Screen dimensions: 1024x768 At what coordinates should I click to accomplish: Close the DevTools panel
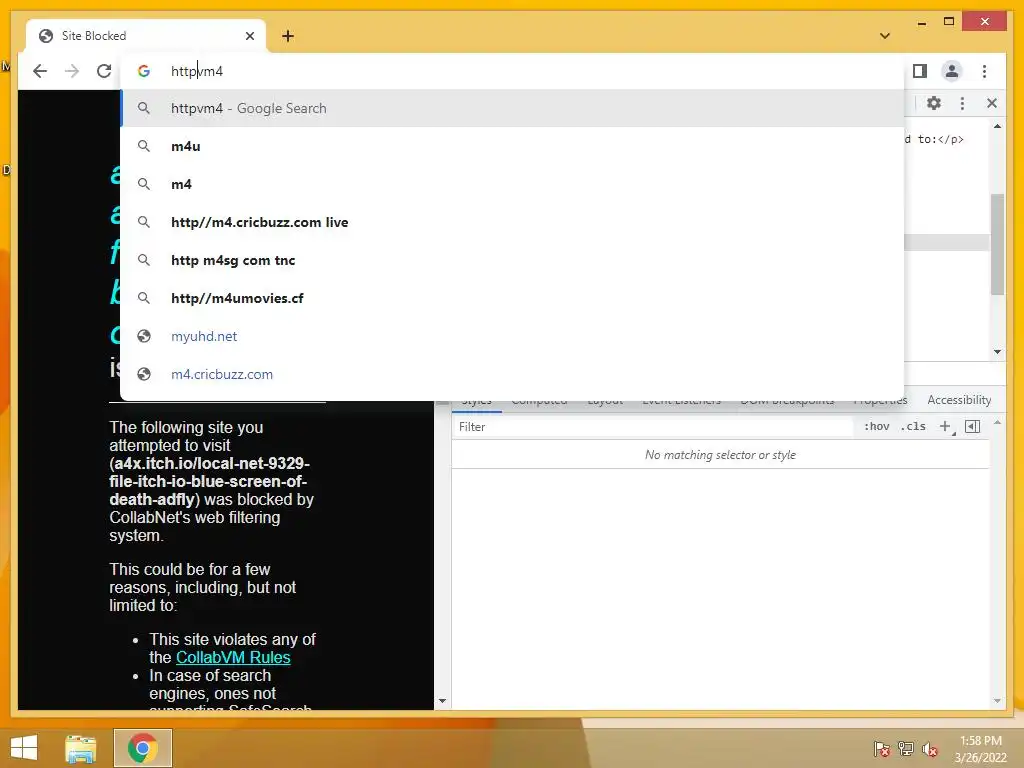click(991, 103)
